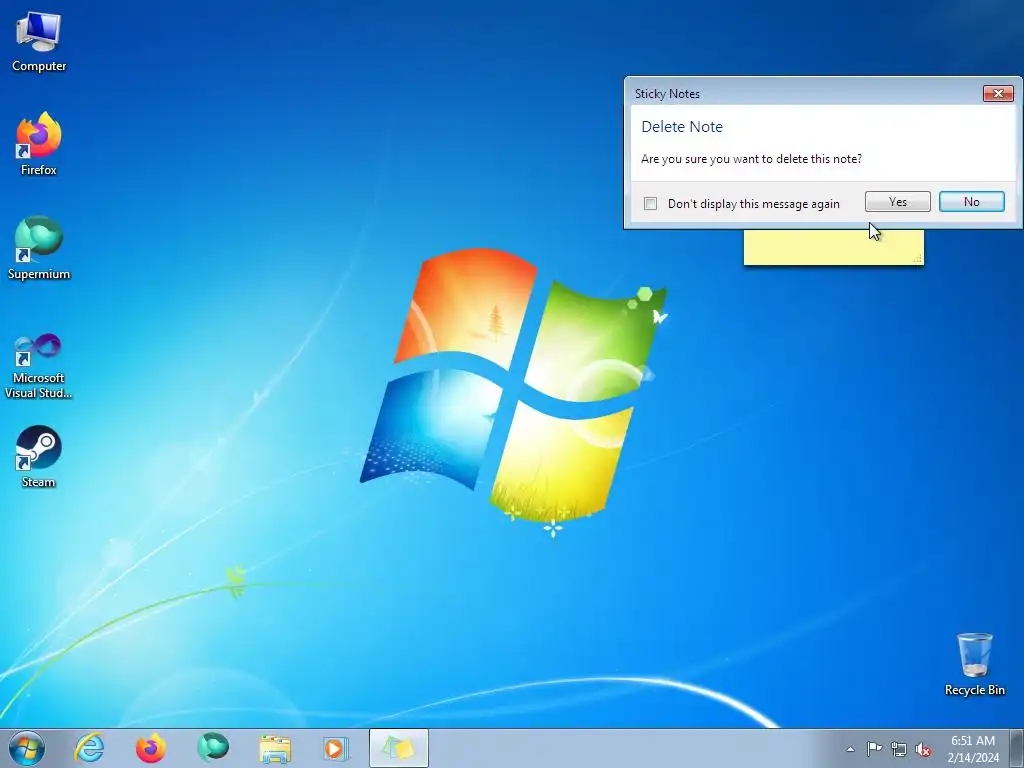The height and width of the screenshot is (768, 1024).
Task: Select the Recycle Bin icon
Action: point(974,664)
